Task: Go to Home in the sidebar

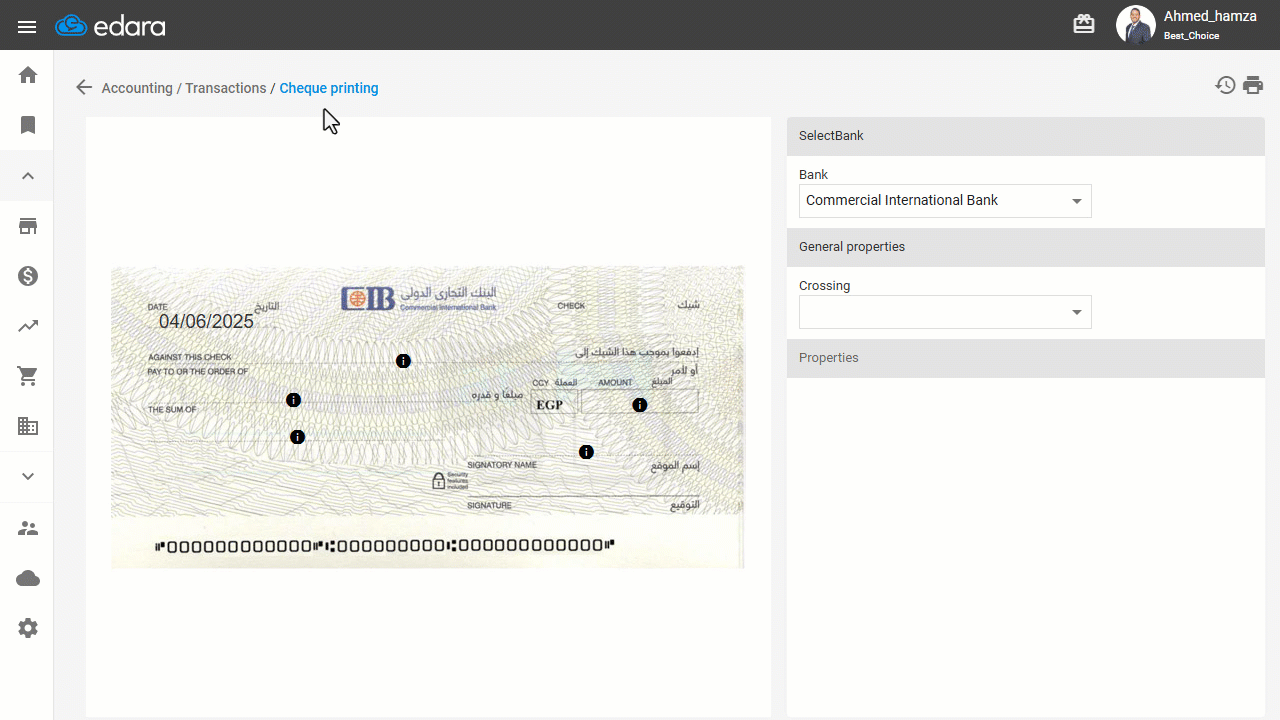Action: click(28, 75)
